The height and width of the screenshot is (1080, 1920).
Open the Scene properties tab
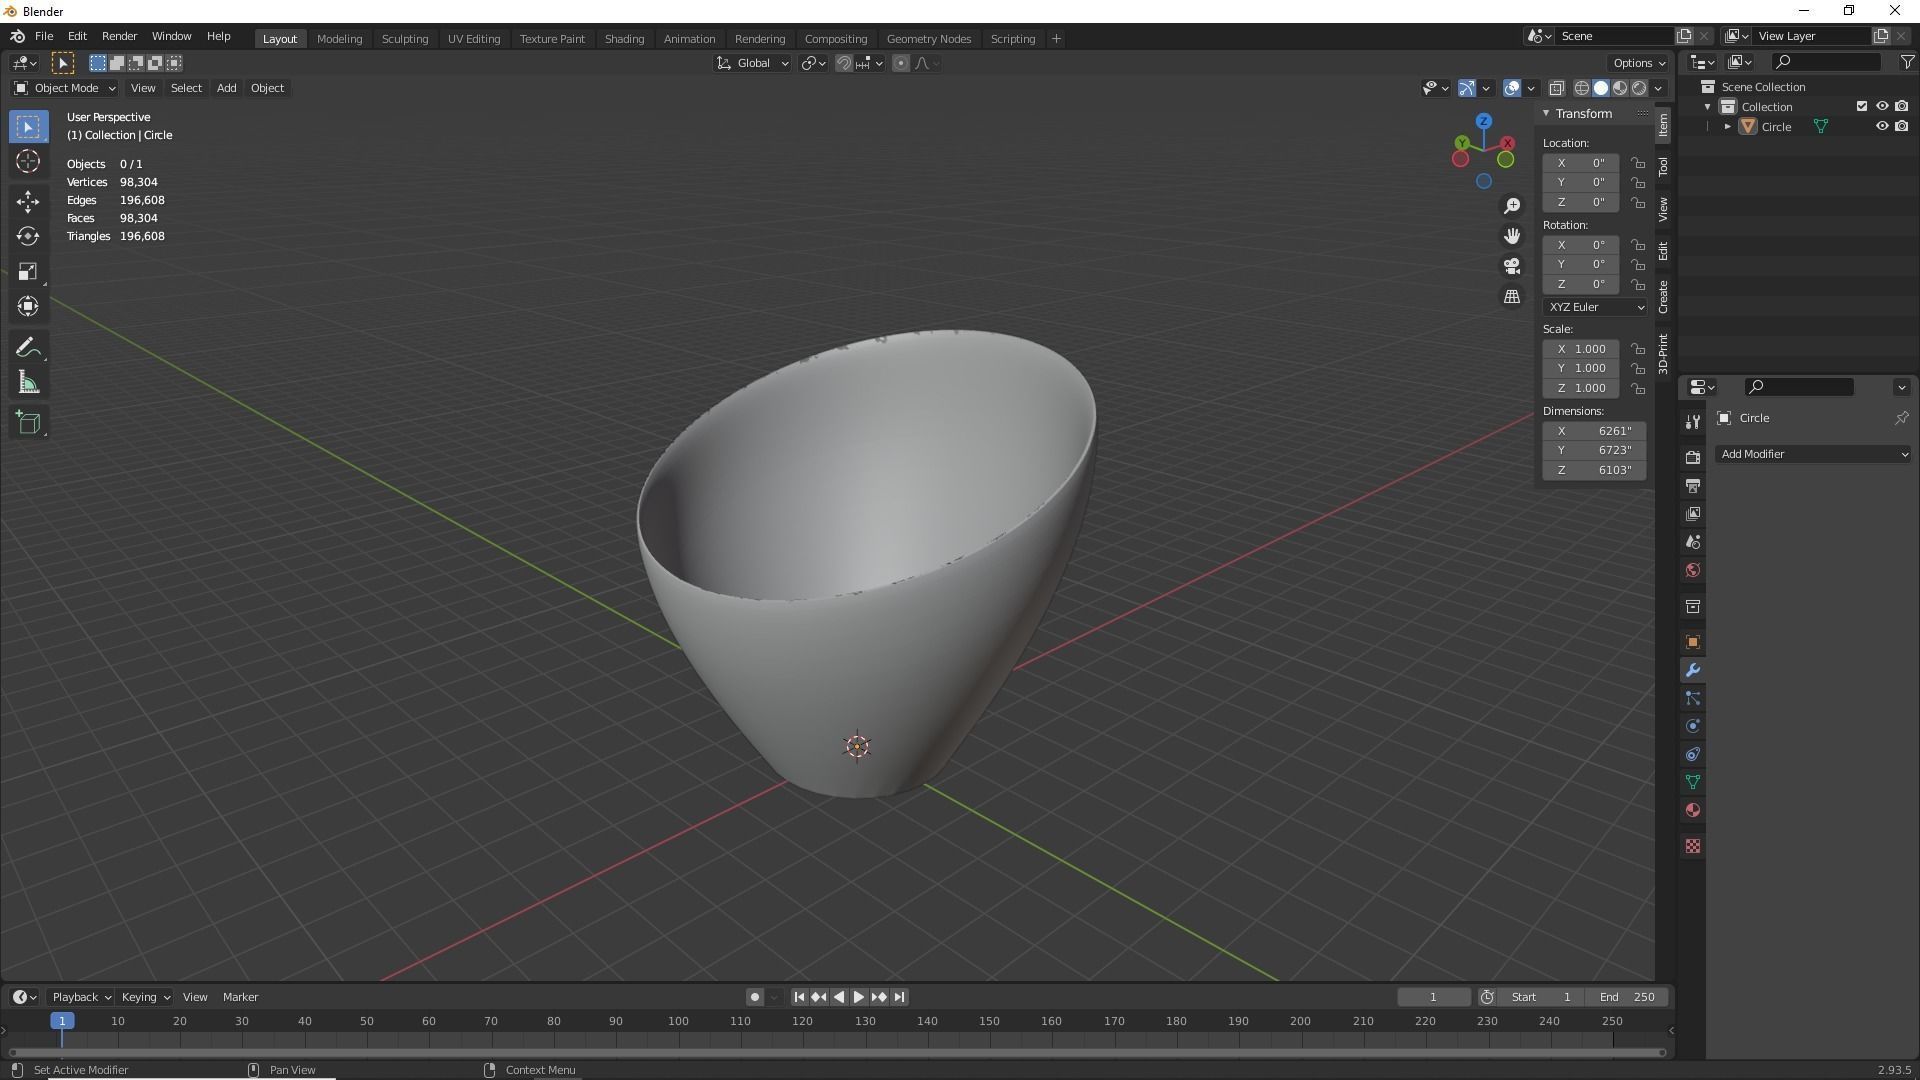(1693, 541)
